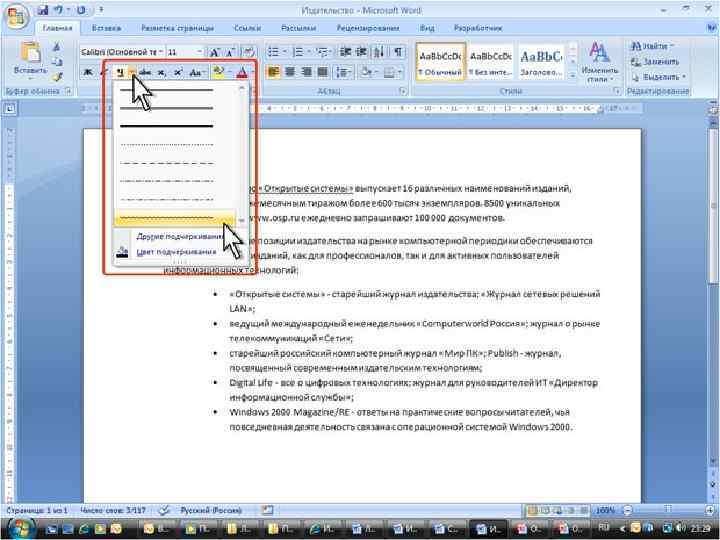
Task: Switch to Рецензирование (Review) tab
Action: point(368,28)
